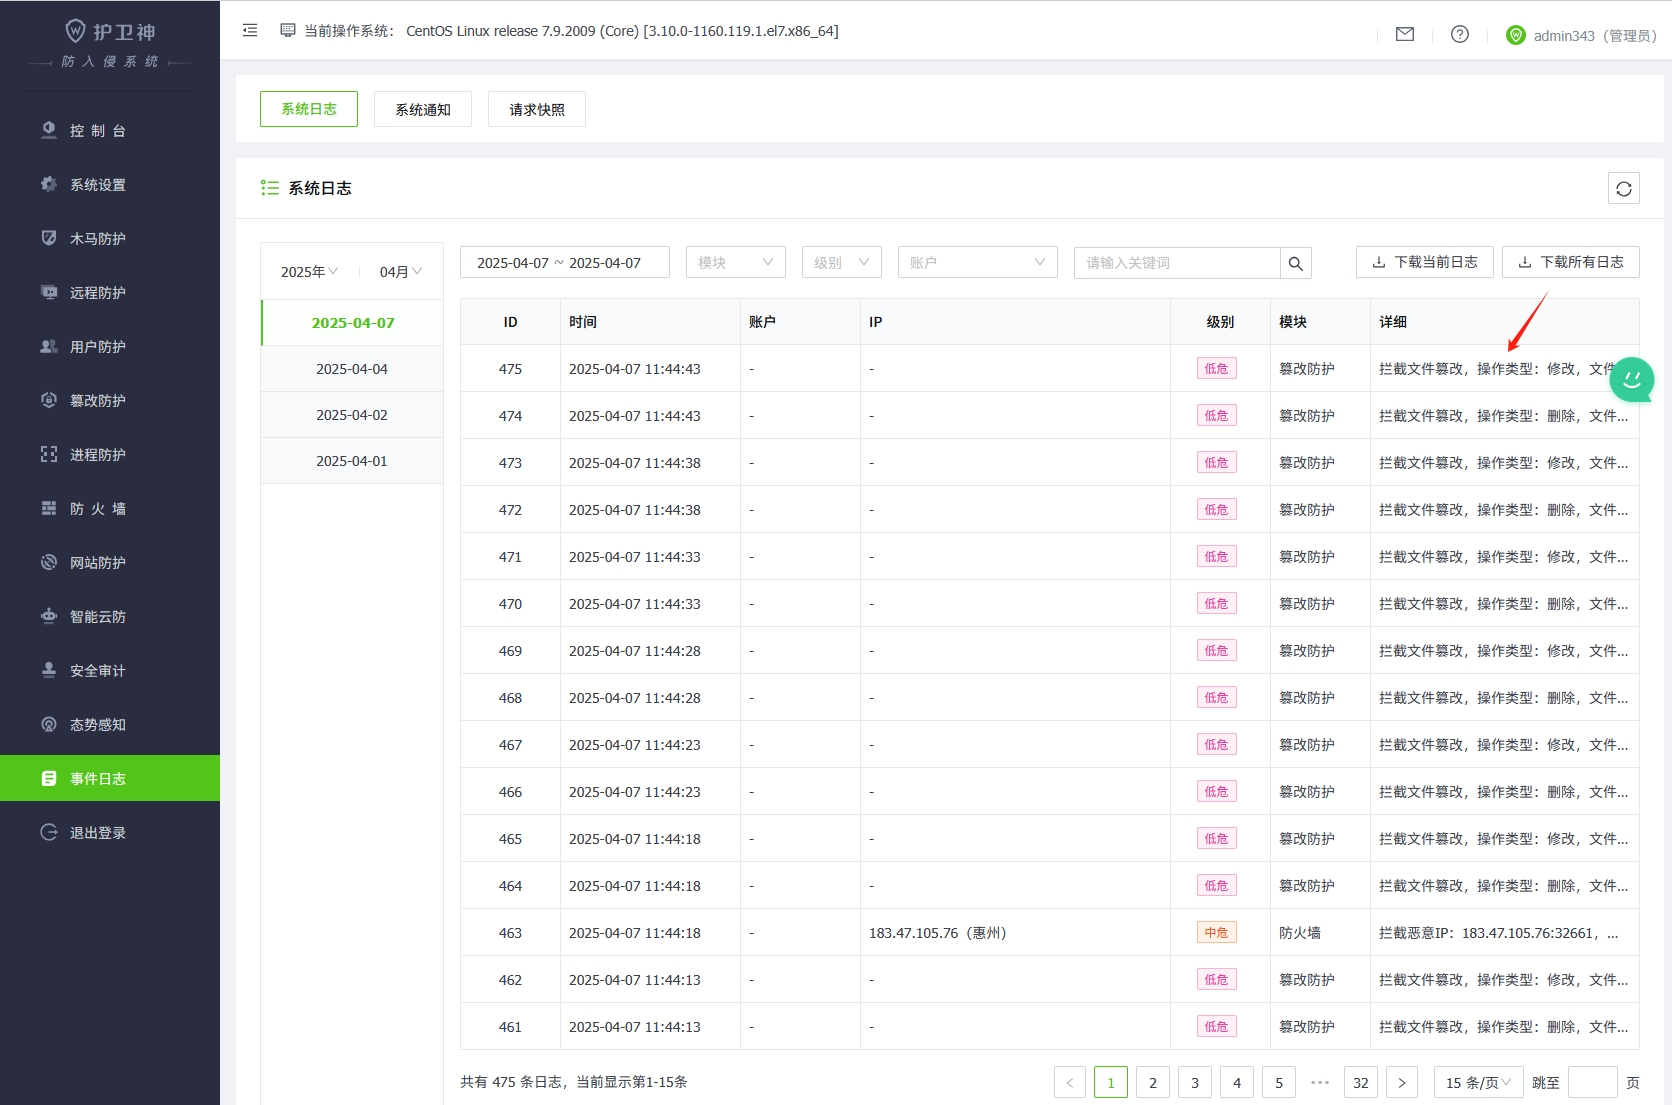Go to the next page arrow
Image resolution: width=1672 pixels, height=1105 pixels.
coord(1402,1083)
